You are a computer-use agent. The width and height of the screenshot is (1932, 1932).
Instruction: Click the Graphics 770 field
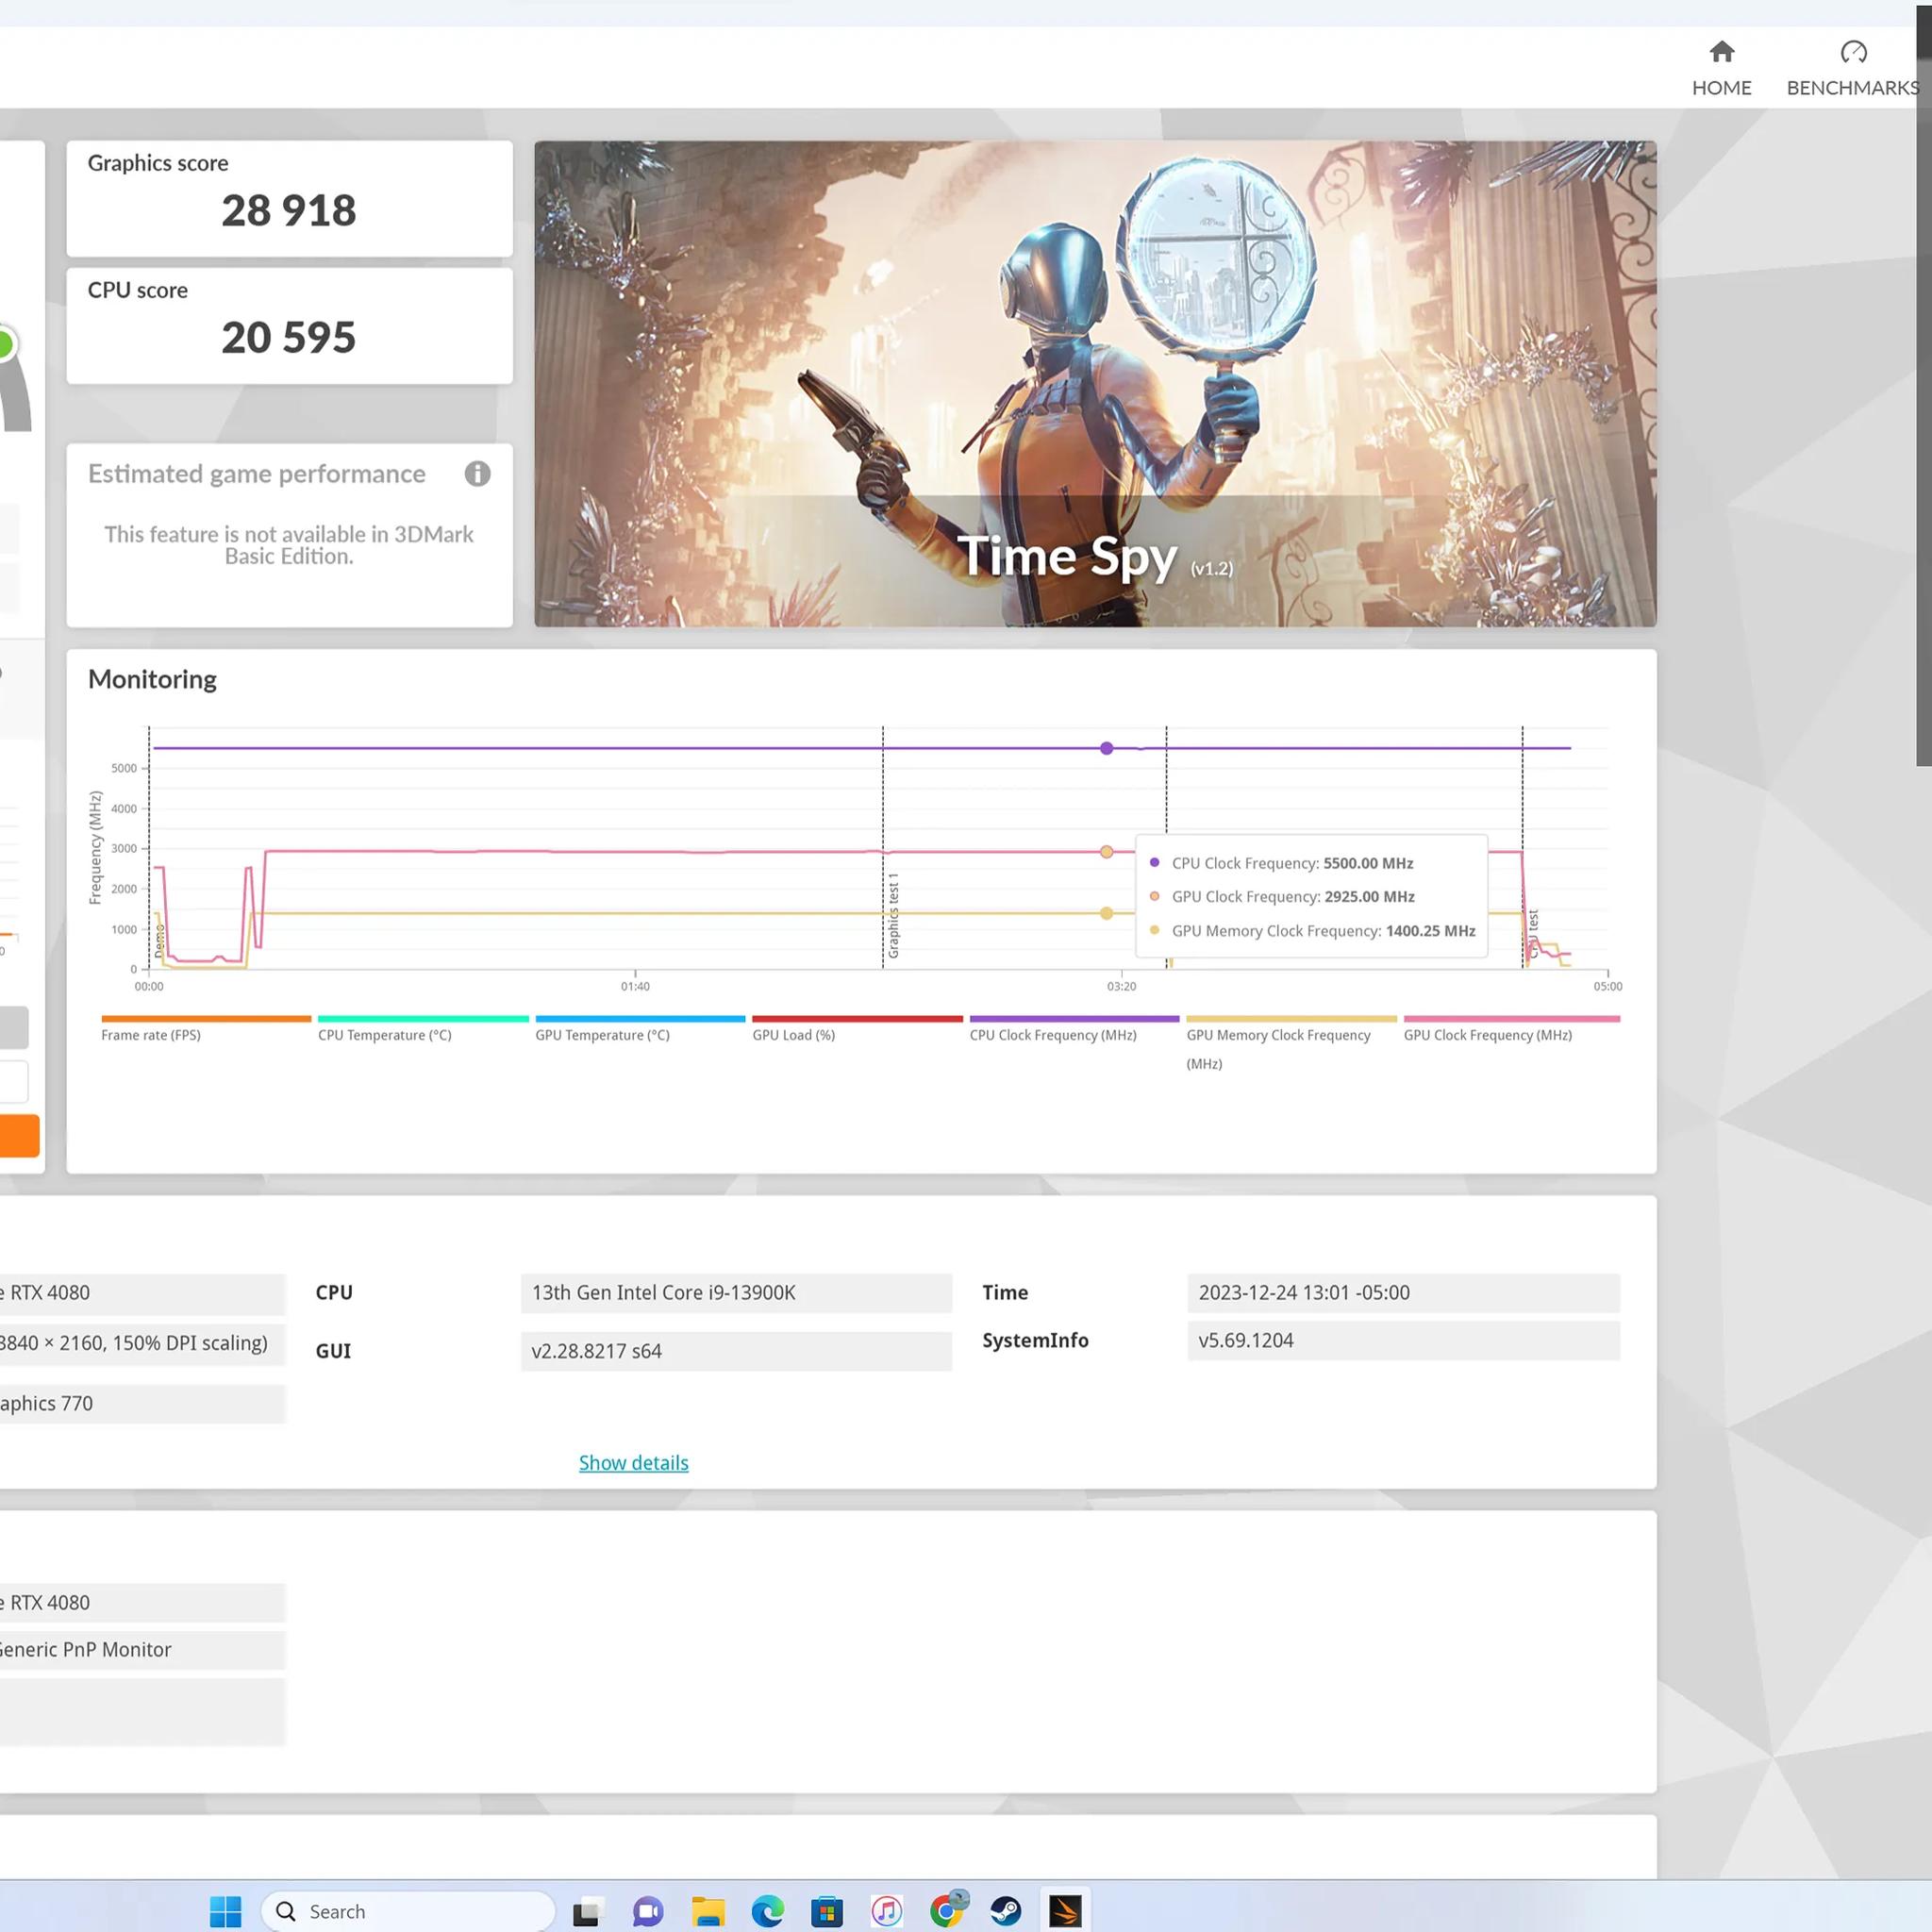pyautogui.click(x=142, y=1404)
